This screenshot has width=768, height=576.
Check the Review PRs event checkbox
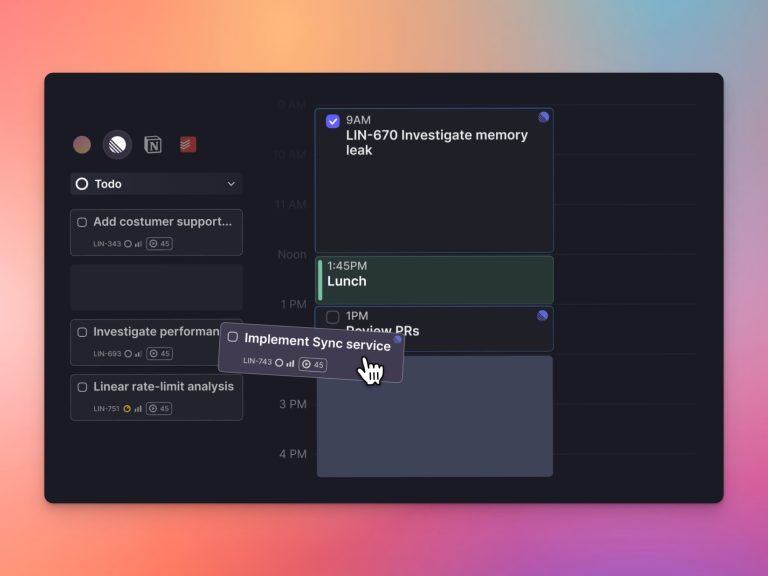point(333,318)
